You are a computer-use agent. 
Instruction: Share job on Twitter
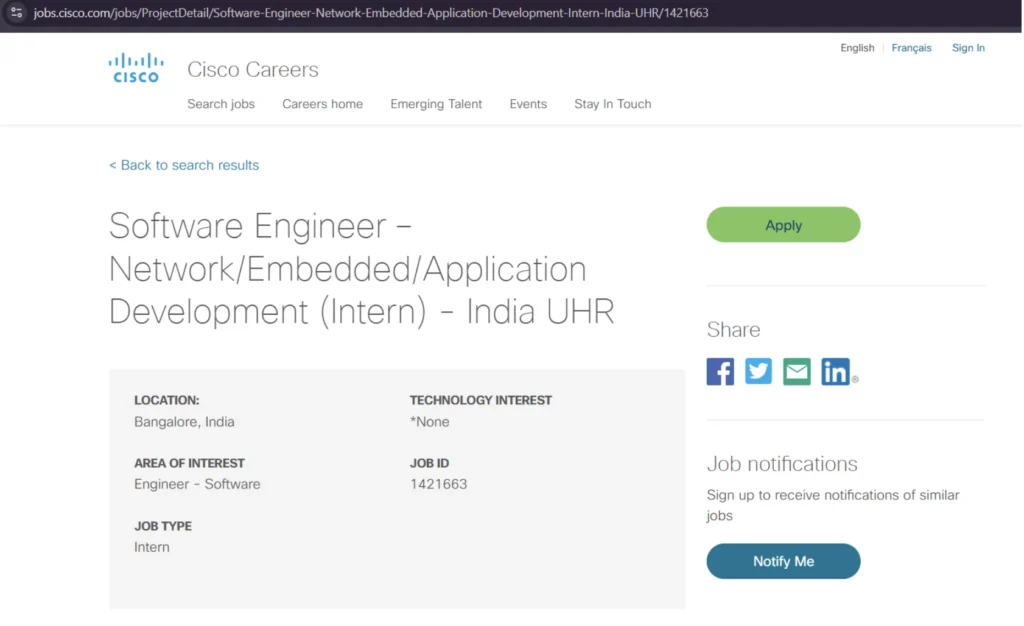point(758,371)
